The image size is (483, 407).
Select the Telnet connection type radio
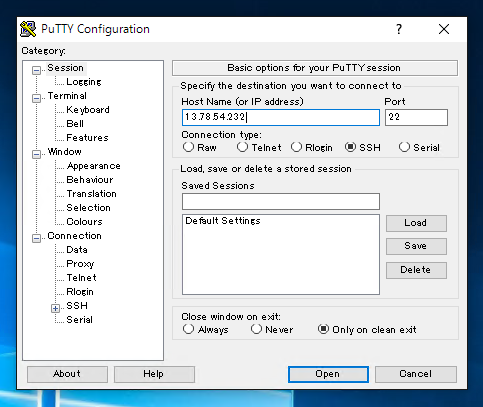click(242, 147)
